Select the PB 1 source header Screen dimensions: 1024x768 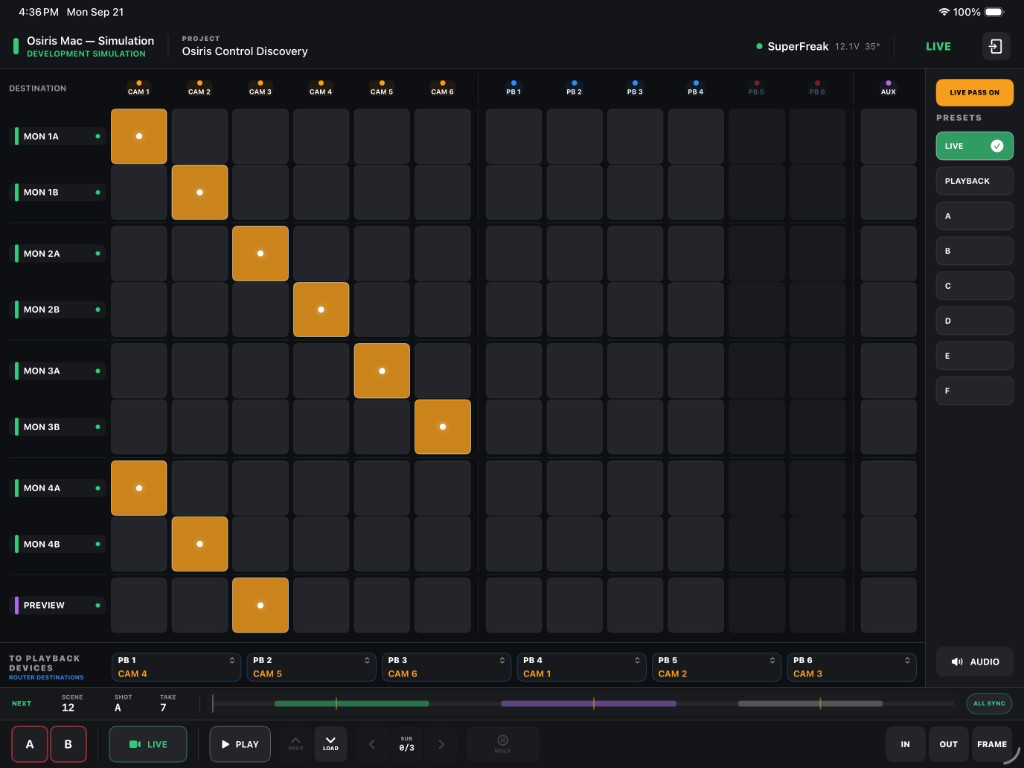tap(513, 88)
